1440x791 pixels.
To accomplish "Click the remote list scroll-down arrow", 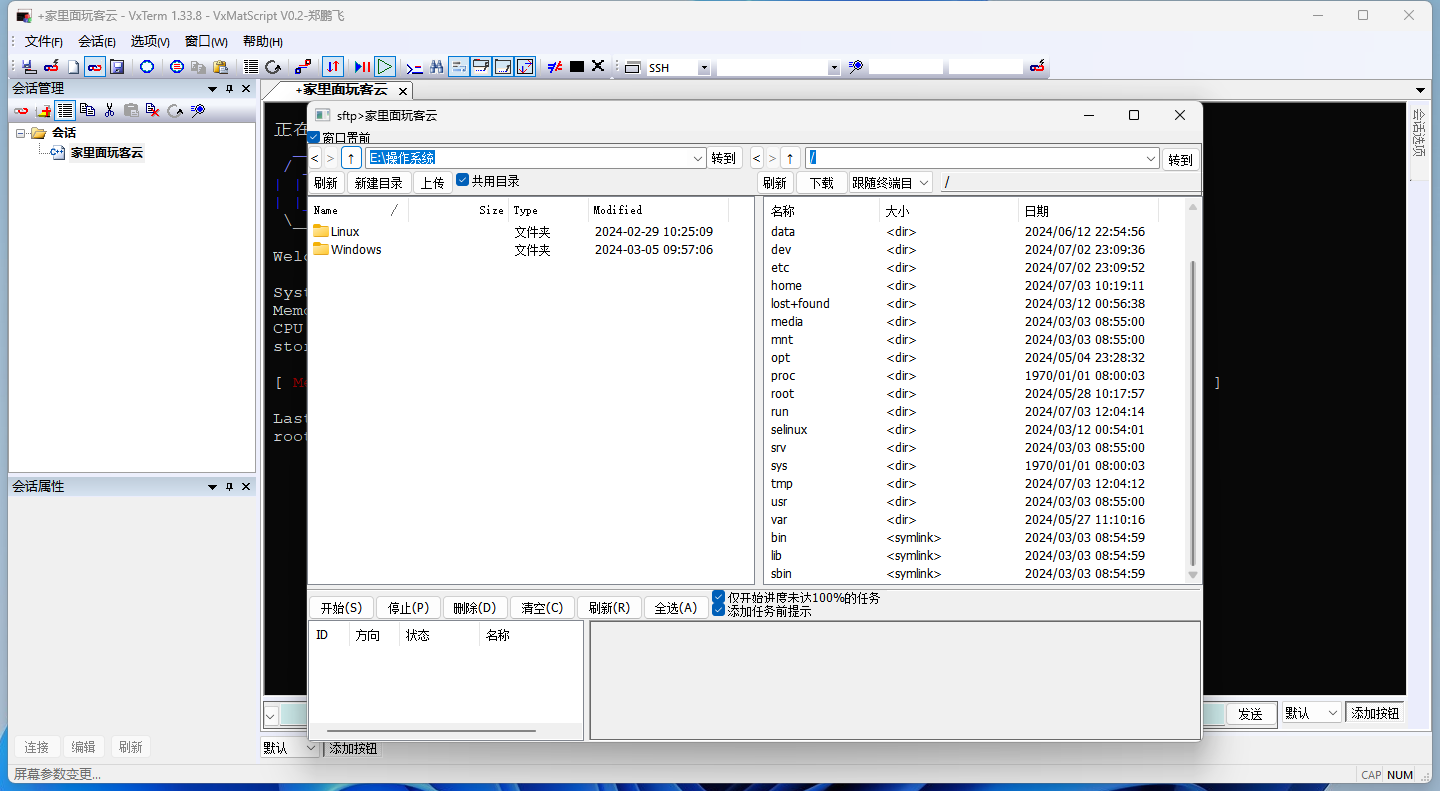I will pyautogui.click(x=1192, y=575).
